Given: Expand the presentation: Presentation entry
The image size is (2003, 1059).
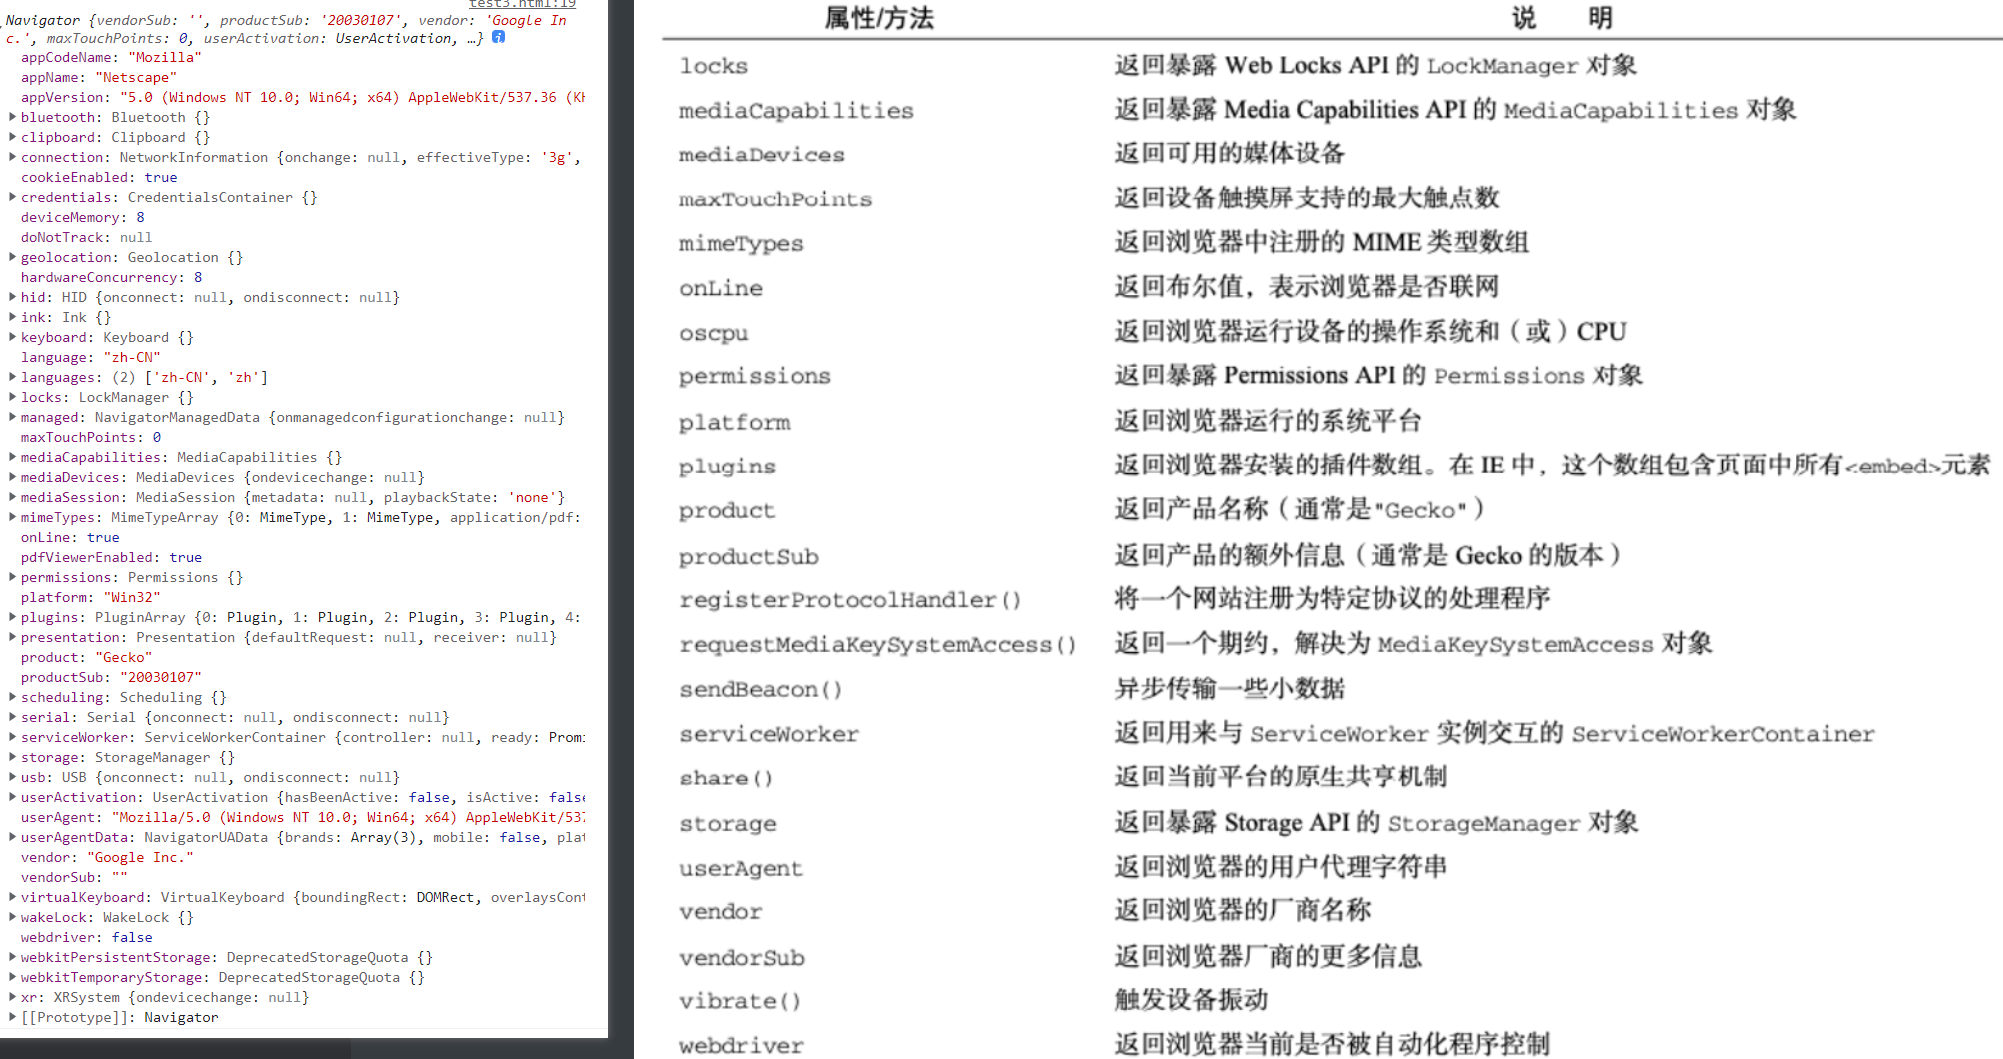Looking at the screenshot, I should pos(12,637).
